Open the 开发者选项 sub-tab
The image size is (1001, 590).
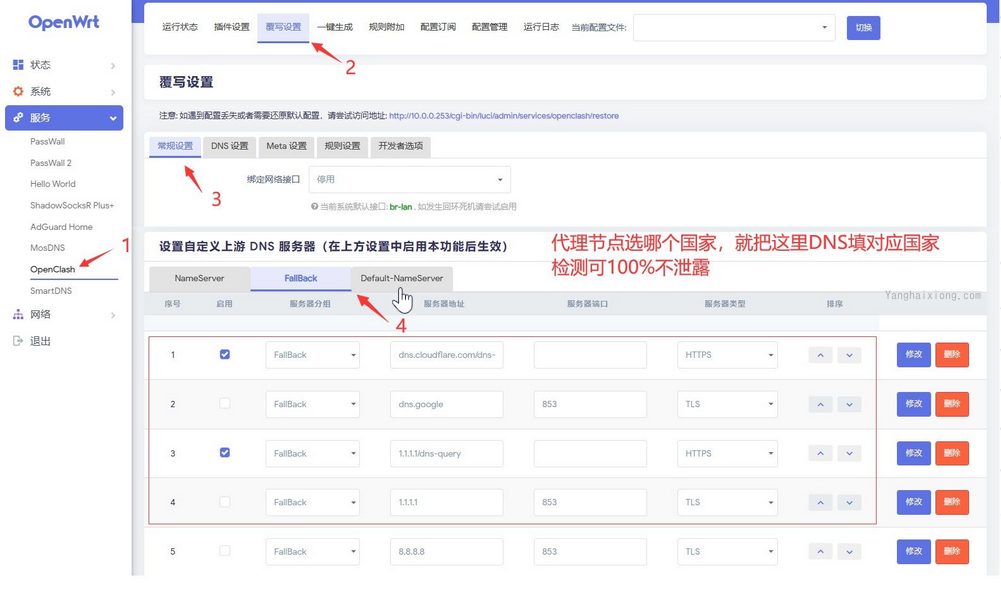coord(401,146)
